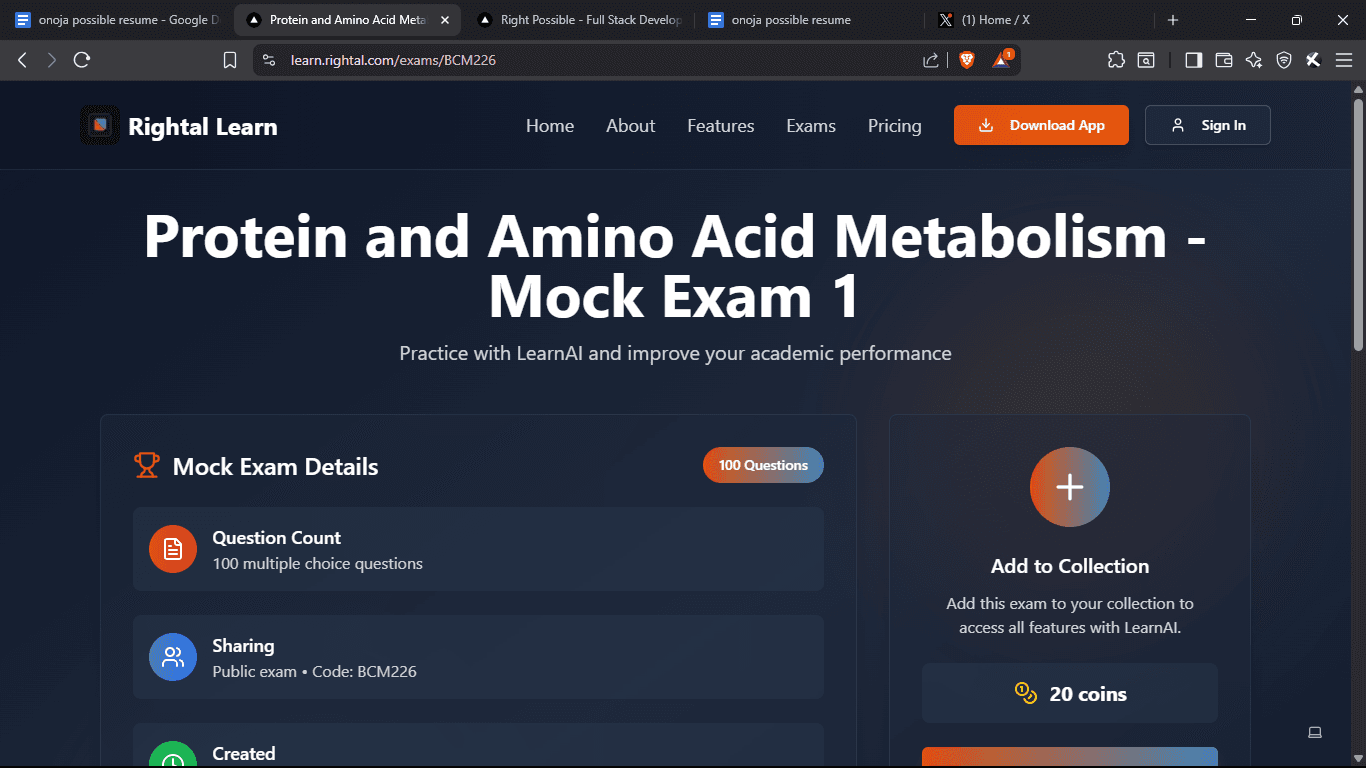
Task: Click the exam title heading
Action: [675, 266]
